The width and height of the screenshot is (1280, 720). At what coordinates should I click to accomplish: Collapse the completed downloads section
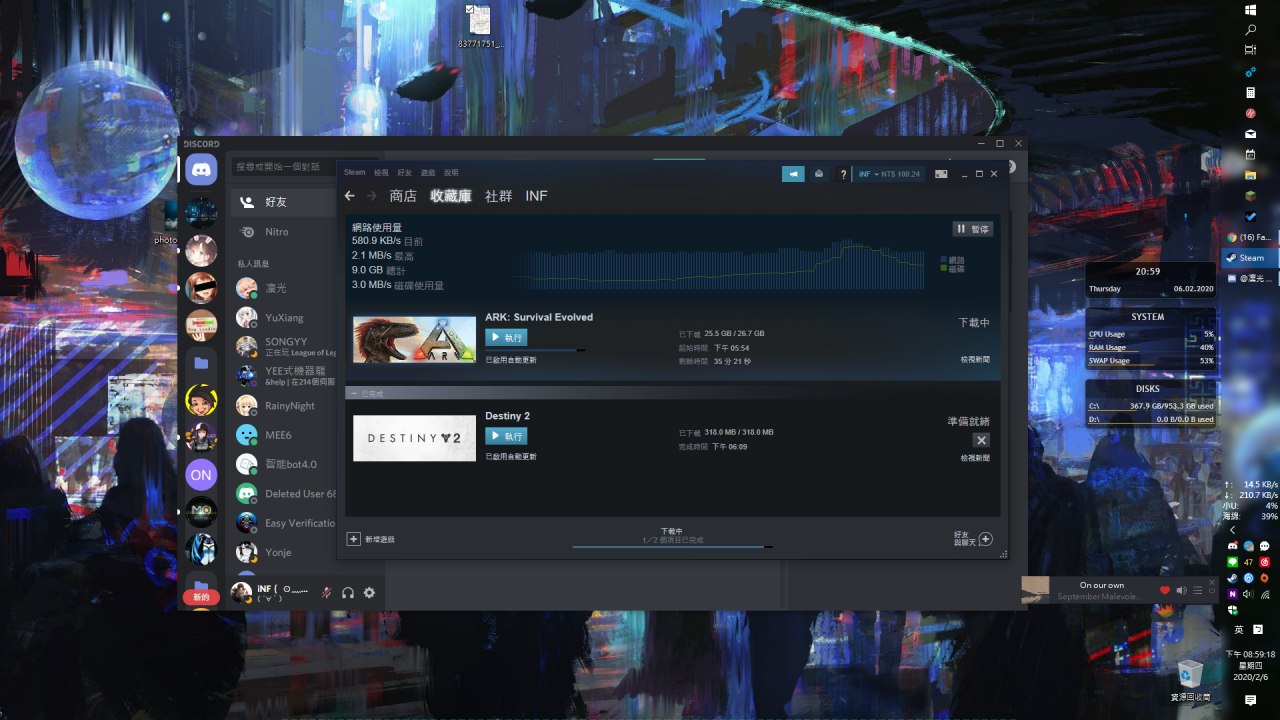[353, 393]
